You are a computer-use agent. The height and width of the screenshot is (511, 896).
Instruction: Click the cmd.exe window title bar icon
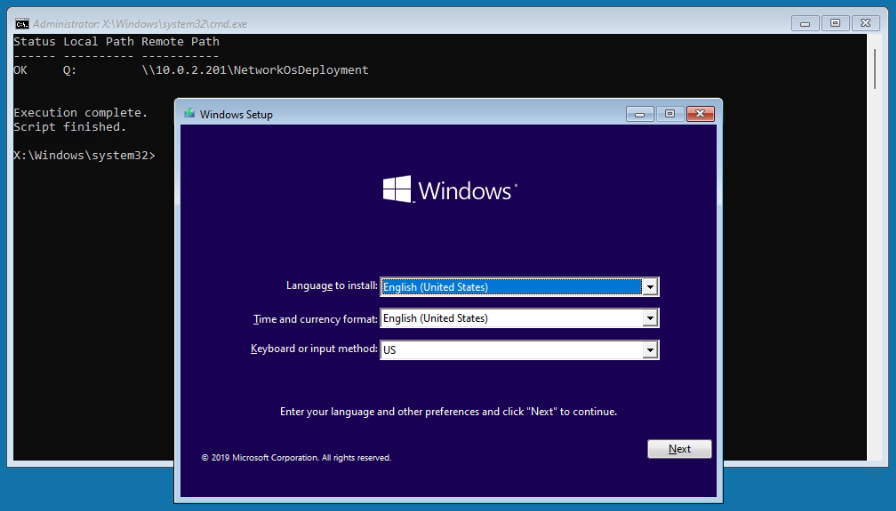pyautogui.click(x=22, y=23)
